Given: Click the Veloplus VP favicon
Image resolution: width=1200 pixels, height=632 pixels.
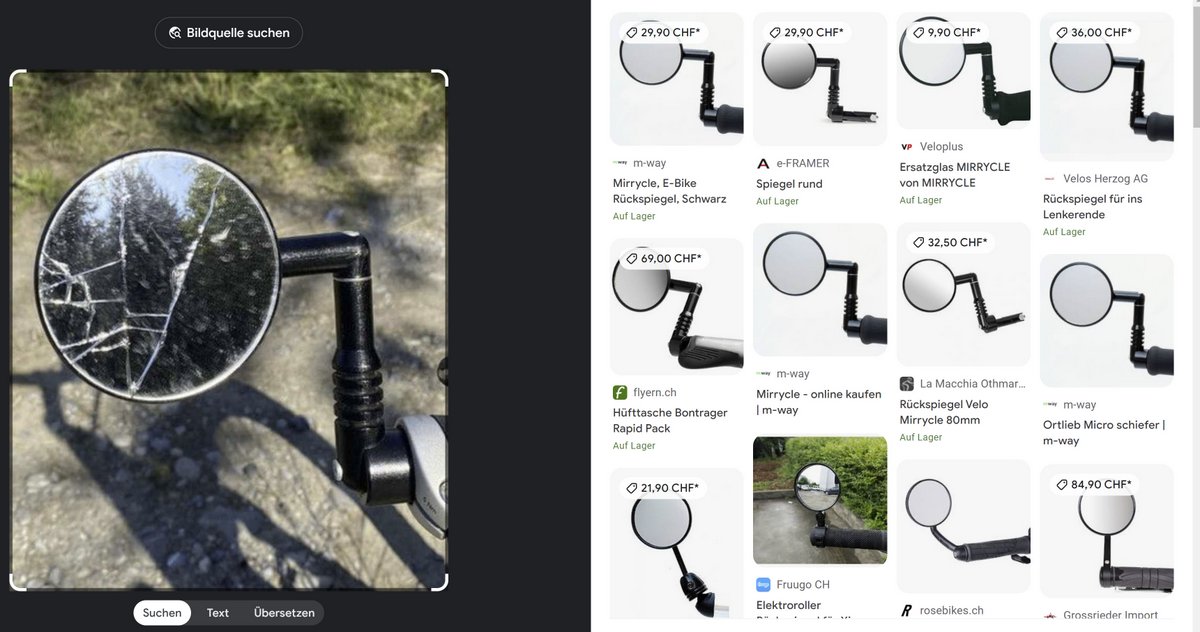Looking at the screenshot, I should coord(907,147).
